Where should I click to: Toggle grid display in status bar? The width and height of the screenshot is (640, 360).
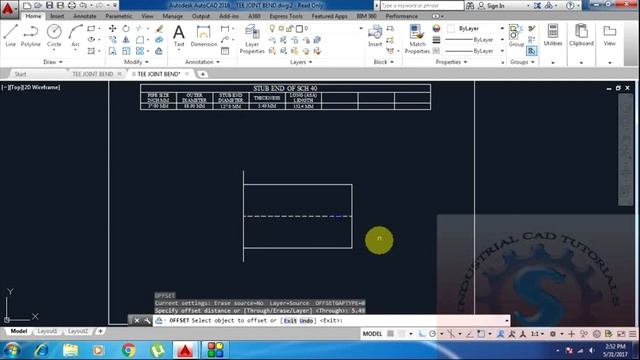[391, 334]
